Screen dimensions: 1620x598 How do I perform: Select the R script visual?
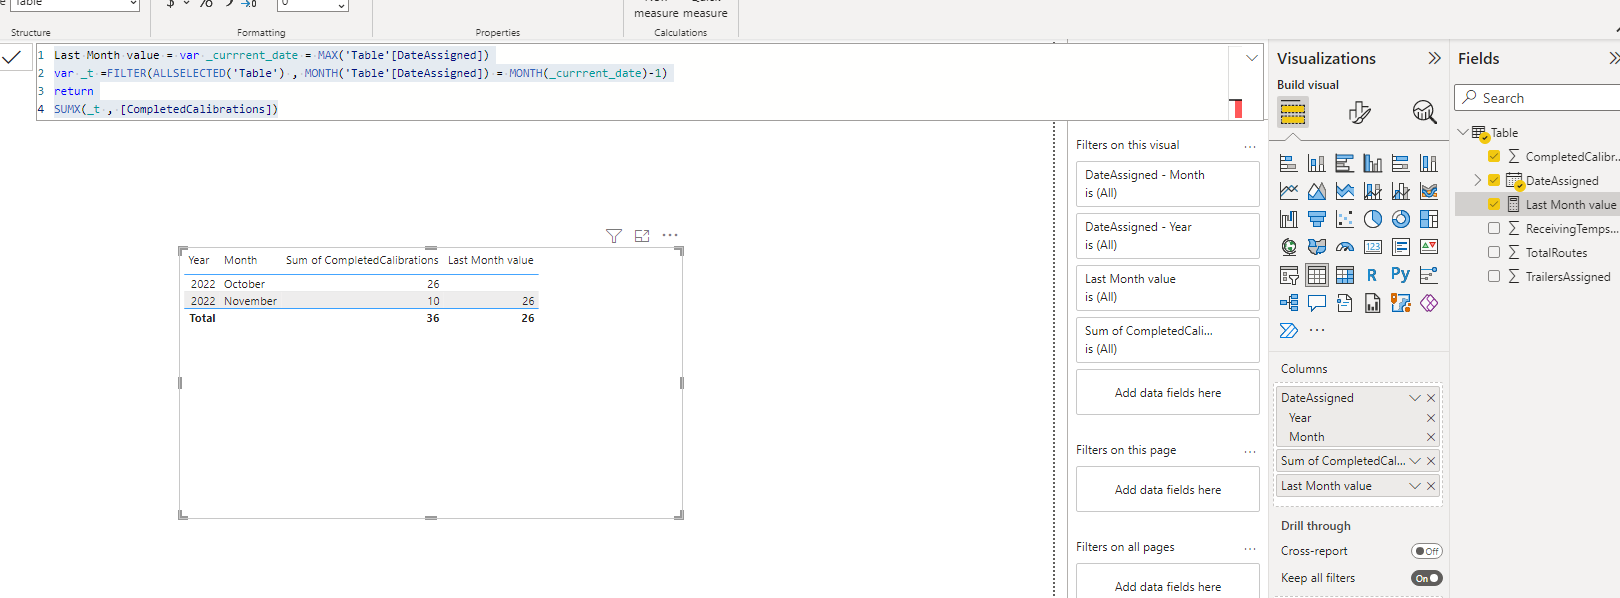(1372, 275)
